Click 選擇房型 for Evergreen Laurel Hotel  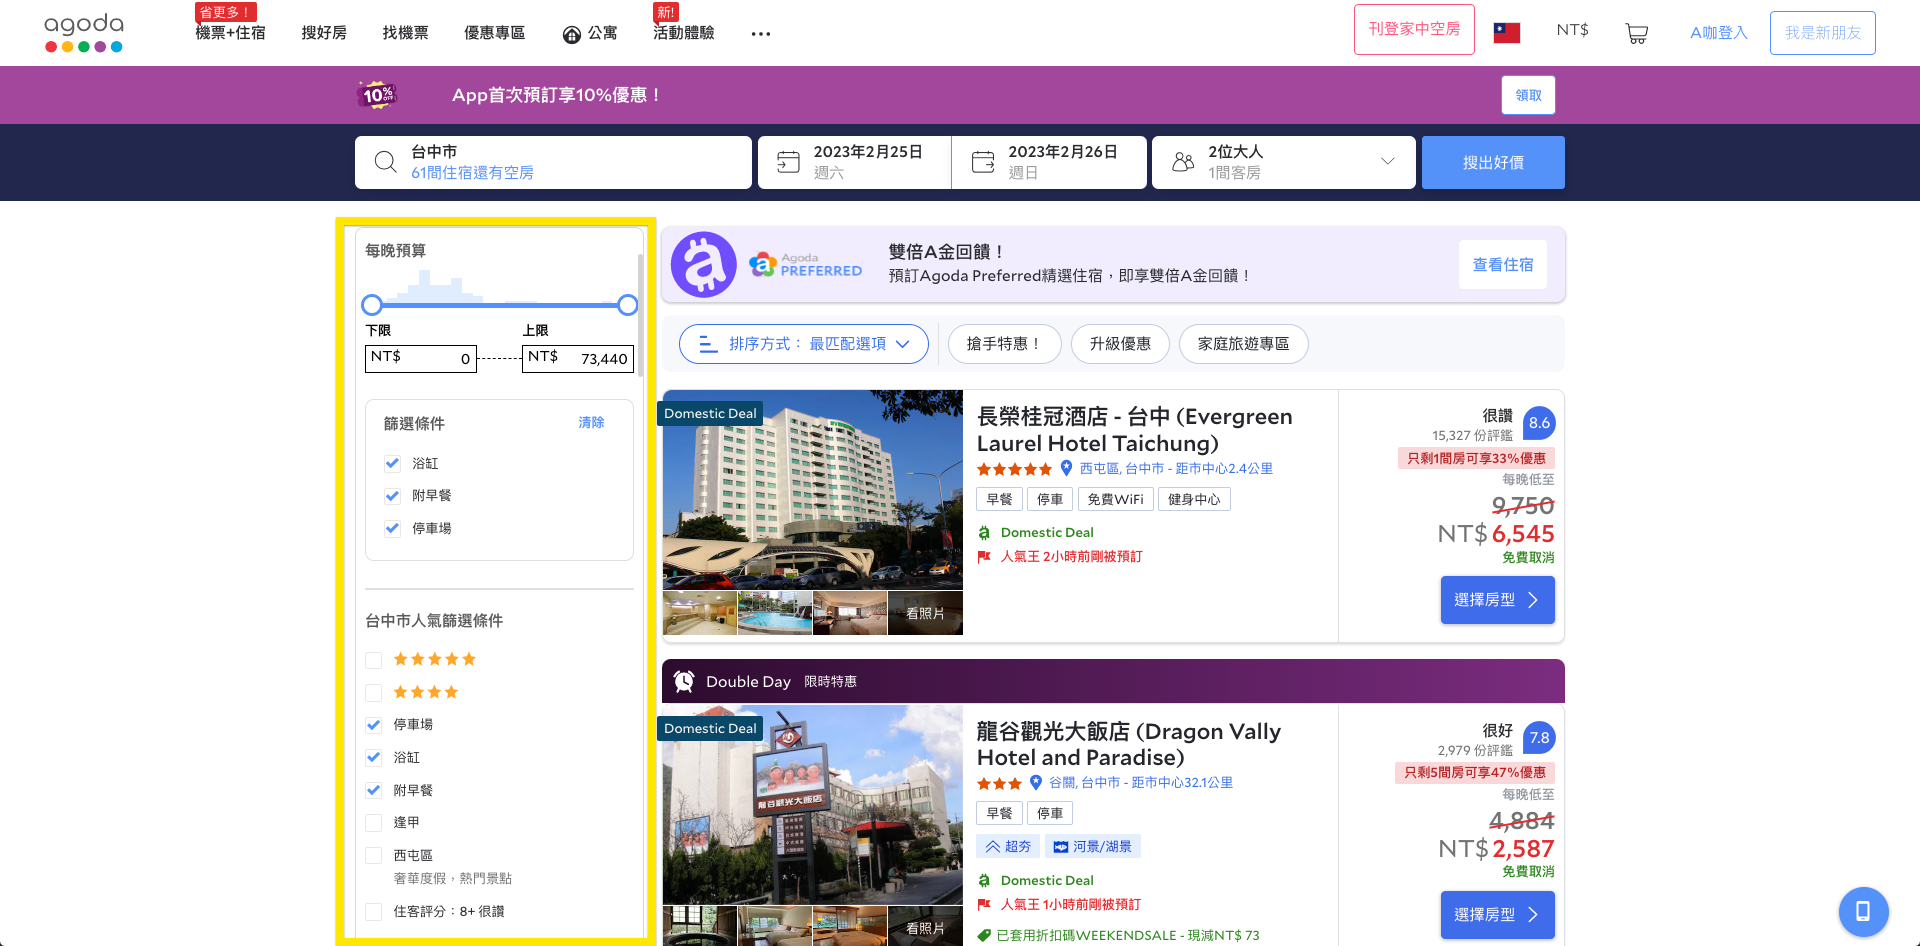pos(1497,600)
